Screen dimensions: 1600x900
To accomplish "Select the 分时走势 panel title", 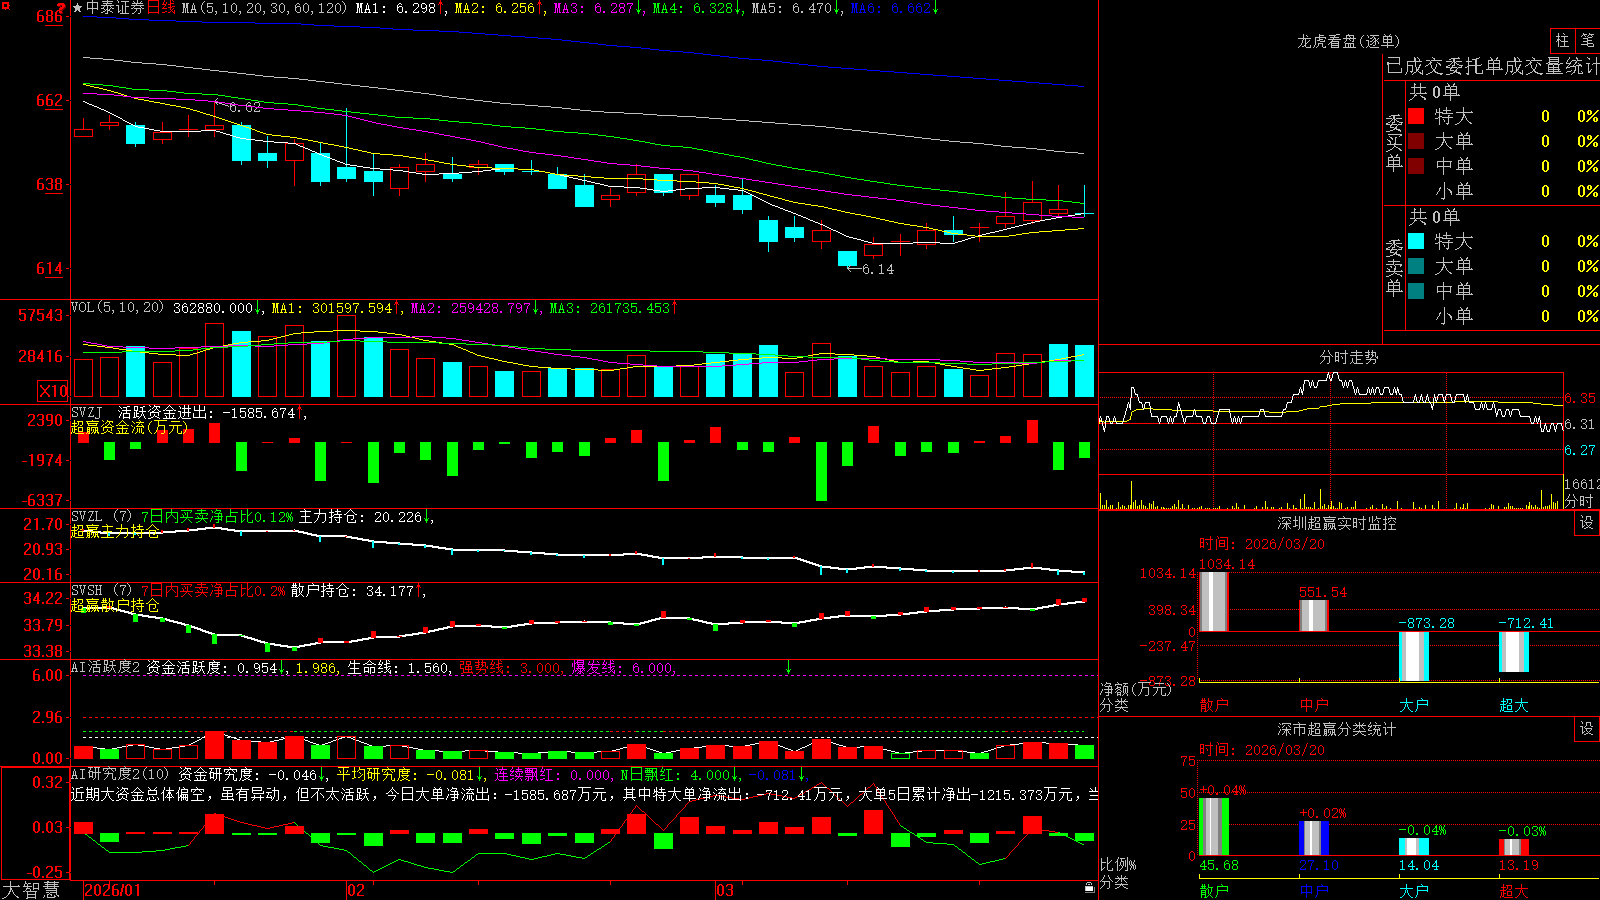I will [x=1348, y=357].
